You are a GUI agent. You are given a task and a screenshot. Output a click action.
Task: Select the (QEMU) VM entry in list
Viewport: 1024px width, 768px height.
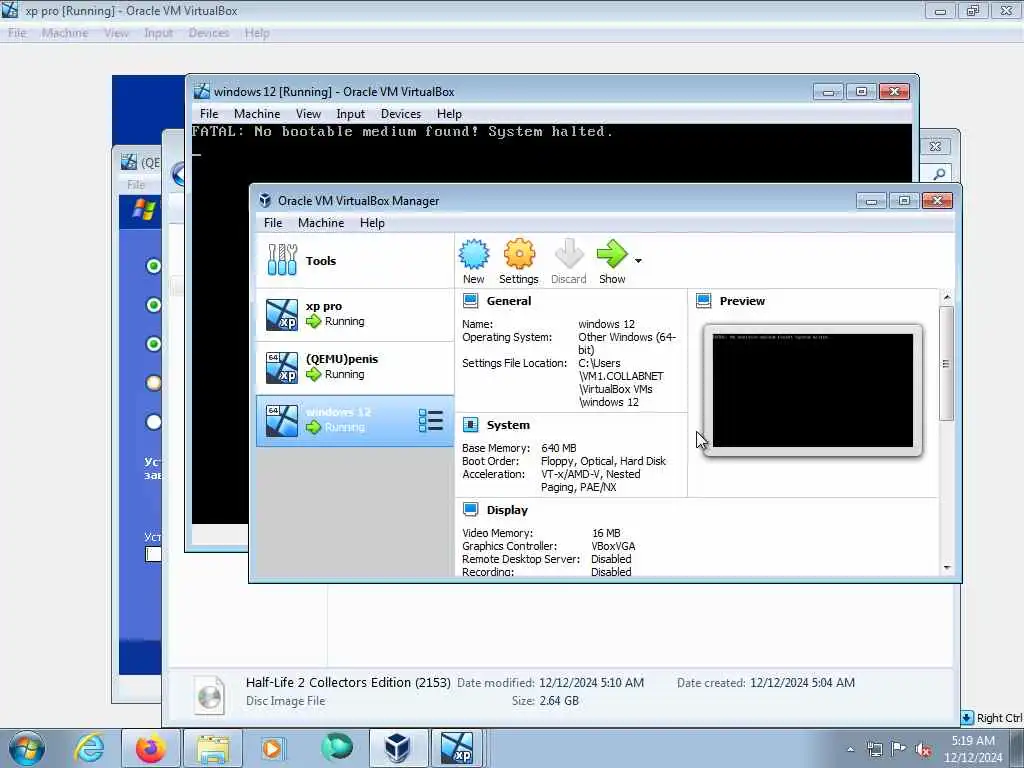click(355, 367)
